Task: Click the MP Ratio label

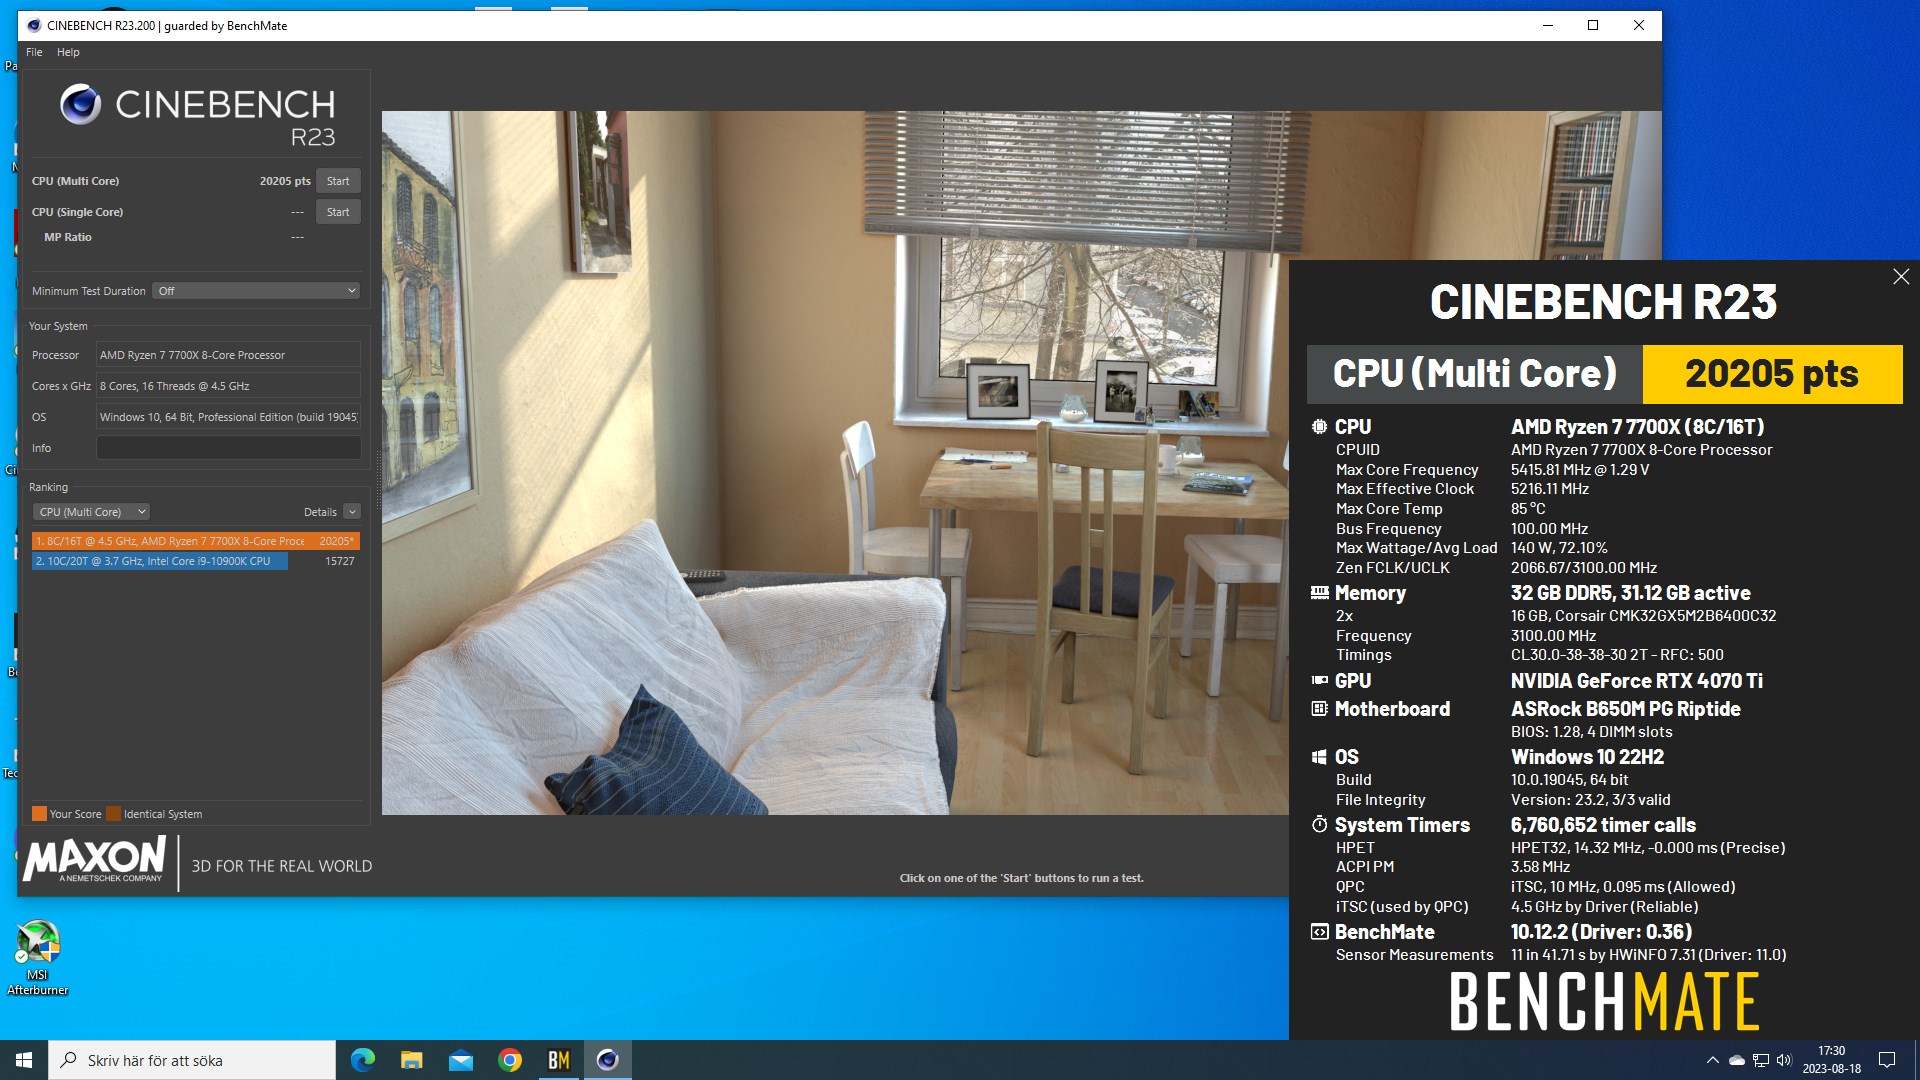Action: coord(67,237)
